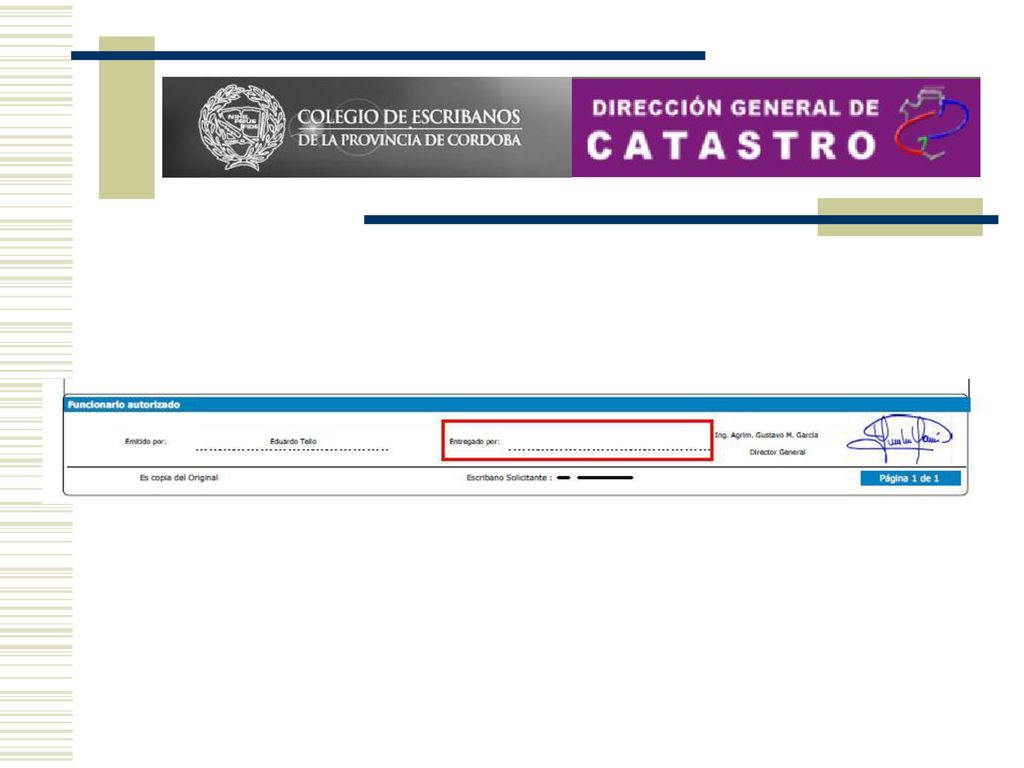Click the Catastro province map logo
This screenshot has width=1024, height=768.
pyautogui.click(x=931, y=123)
